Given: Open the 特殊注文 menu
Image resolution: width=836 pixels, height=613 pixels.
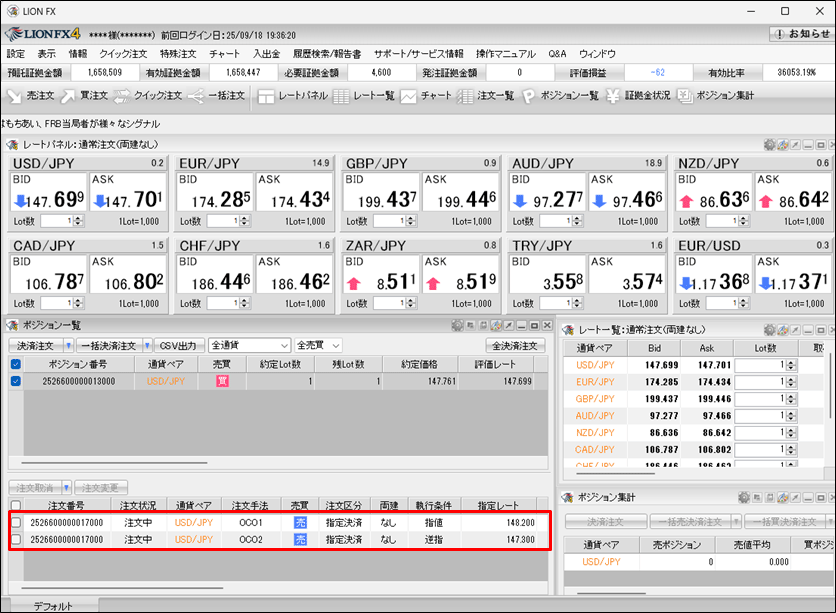Looking at the screenshot, I should (x=178, y=54).
